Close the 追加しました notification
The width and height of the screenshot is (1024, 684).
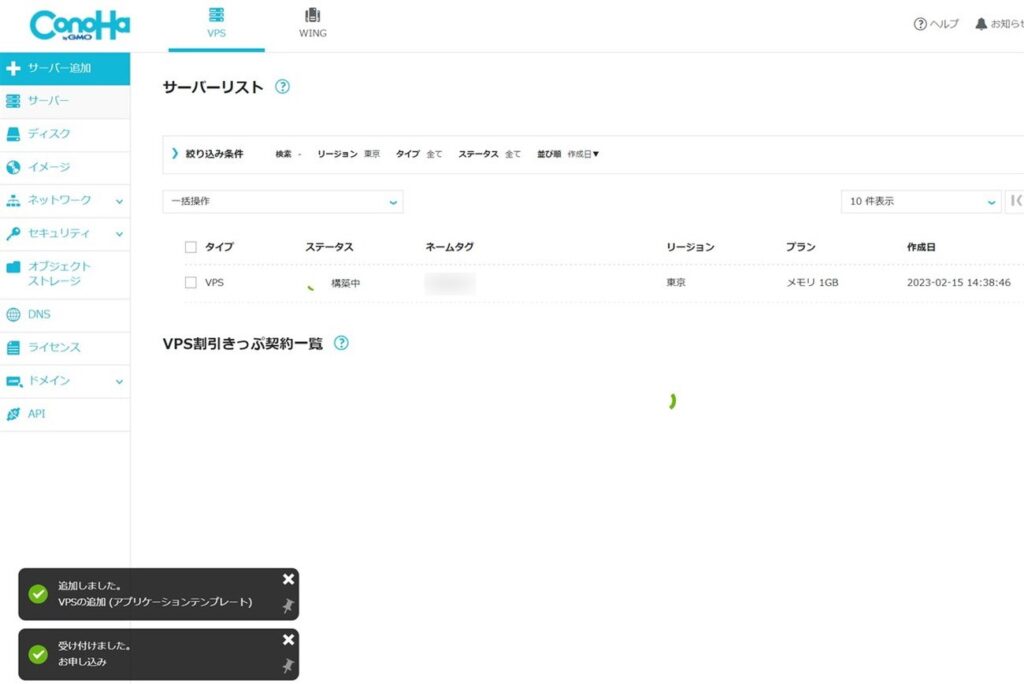click(x=288, y=579)
